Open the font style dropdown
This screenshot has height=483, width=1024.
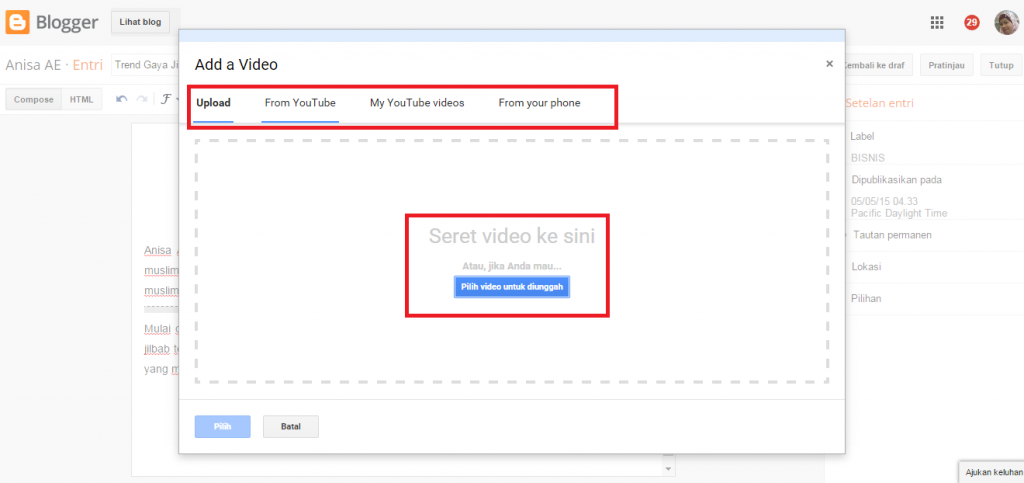coord(170,99)
